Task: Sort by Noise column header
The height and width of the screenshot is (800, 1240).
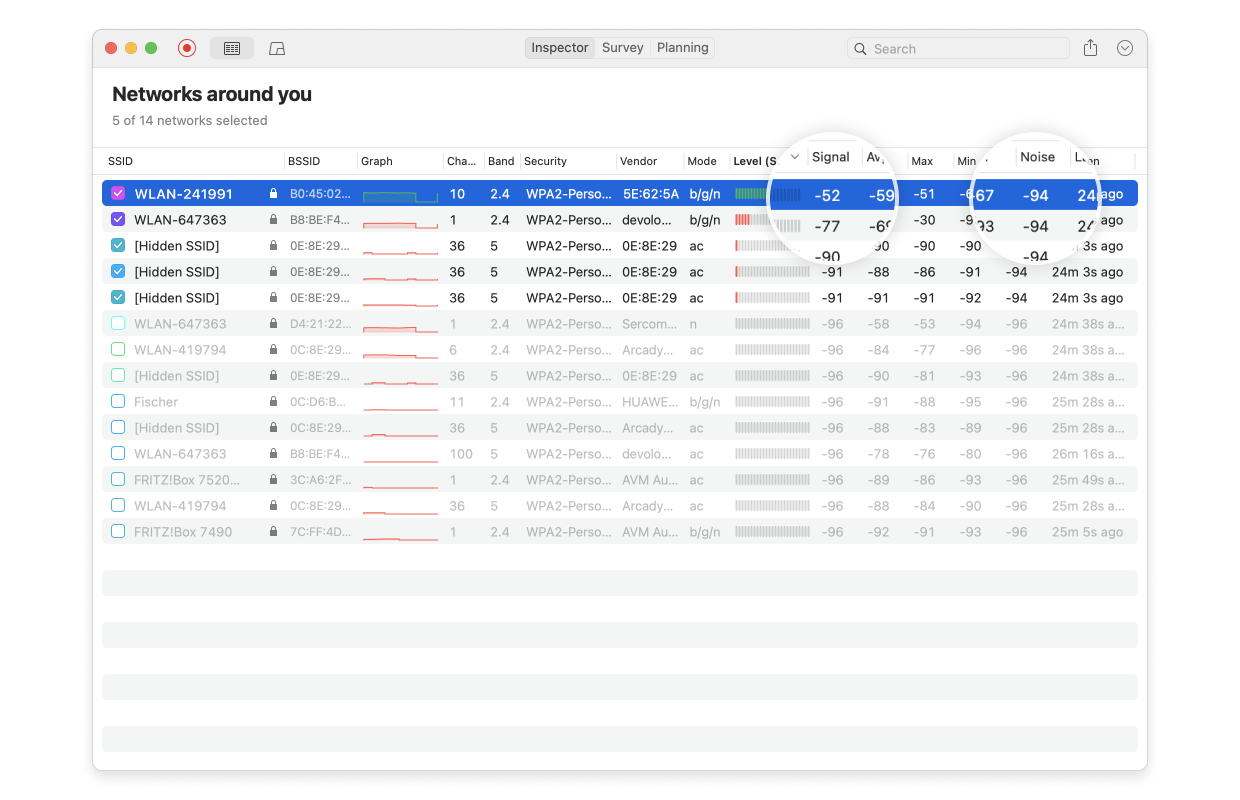Action: click(x=1037, y=157)
